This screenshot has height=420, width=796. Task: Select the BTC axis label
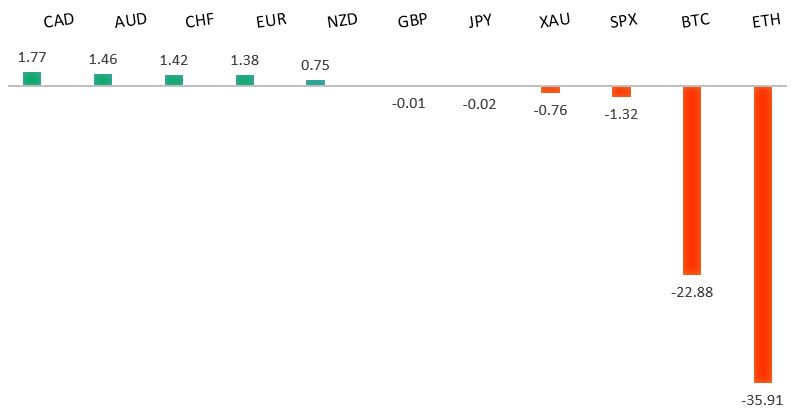coord(693,21)
